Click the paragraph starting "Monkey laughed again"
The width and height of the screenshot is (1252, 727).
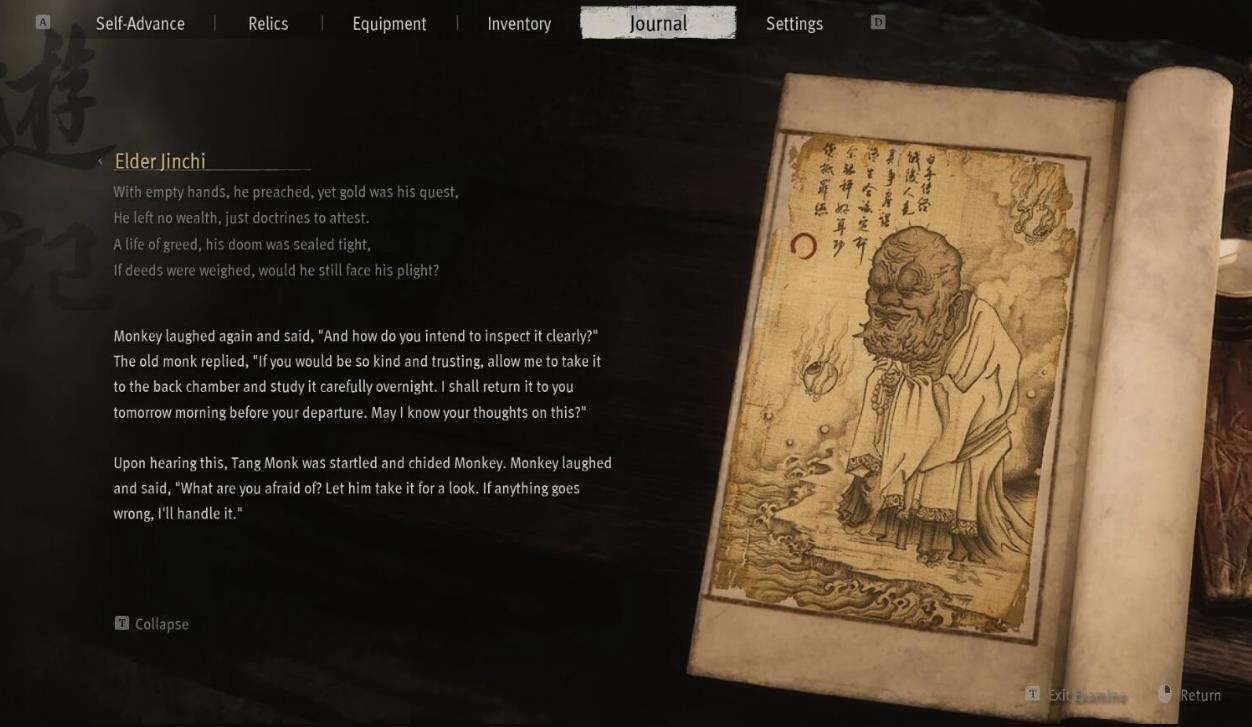357,374
